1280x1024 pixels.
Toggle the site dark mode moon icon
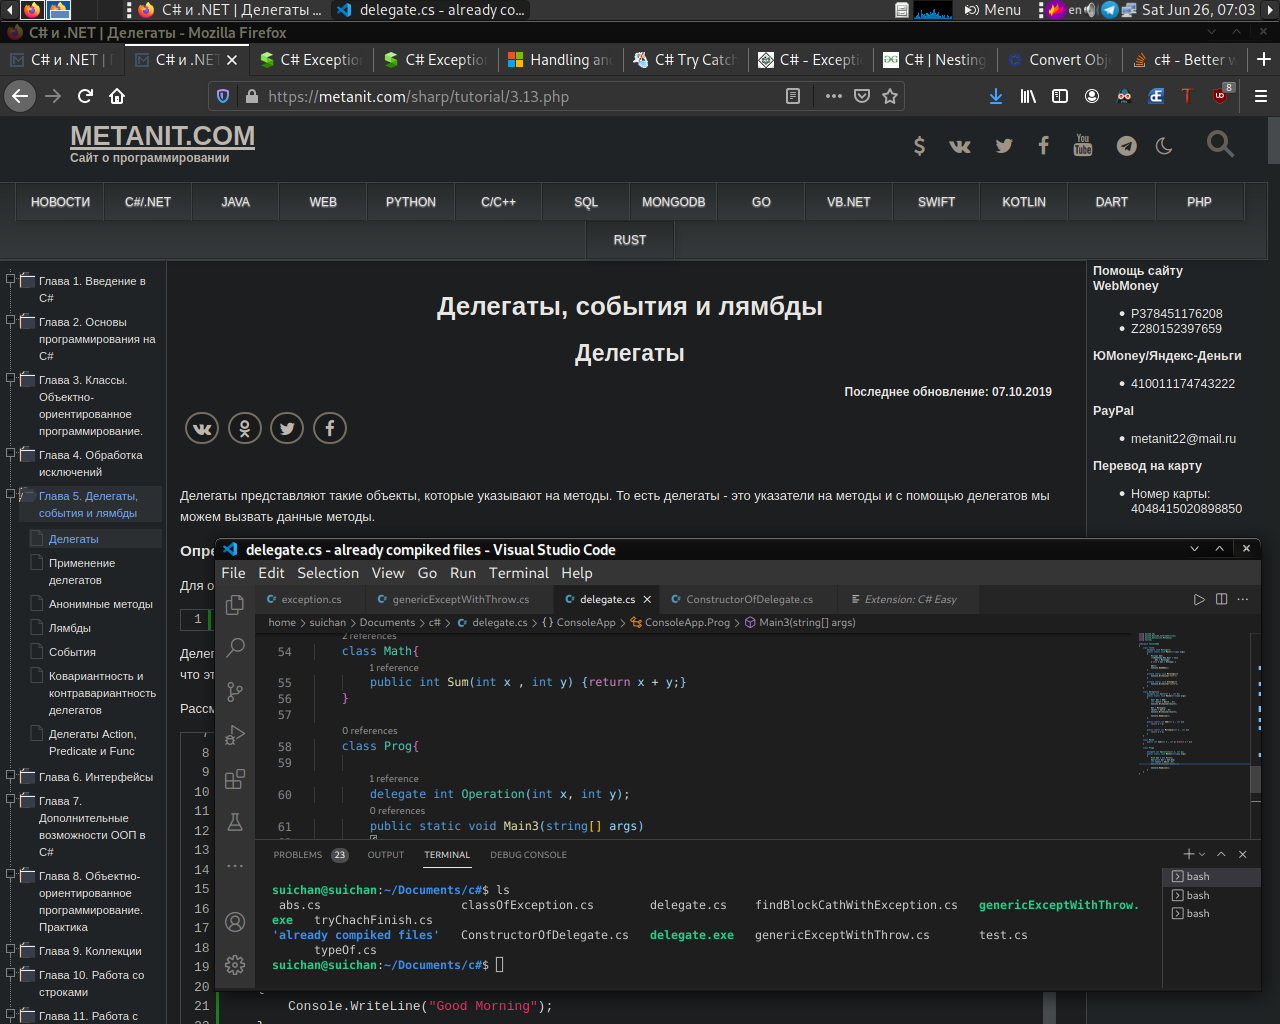pos(1164,146)
